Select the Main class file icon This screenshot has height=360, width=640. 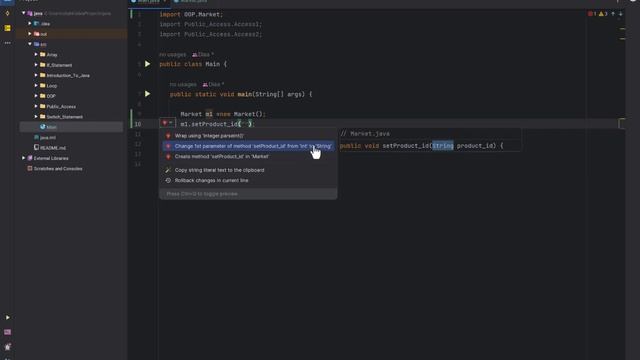[42, 127]
